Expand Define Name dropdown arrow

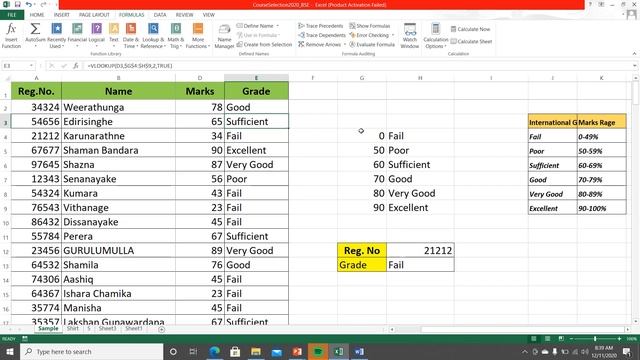coord(278,26)
